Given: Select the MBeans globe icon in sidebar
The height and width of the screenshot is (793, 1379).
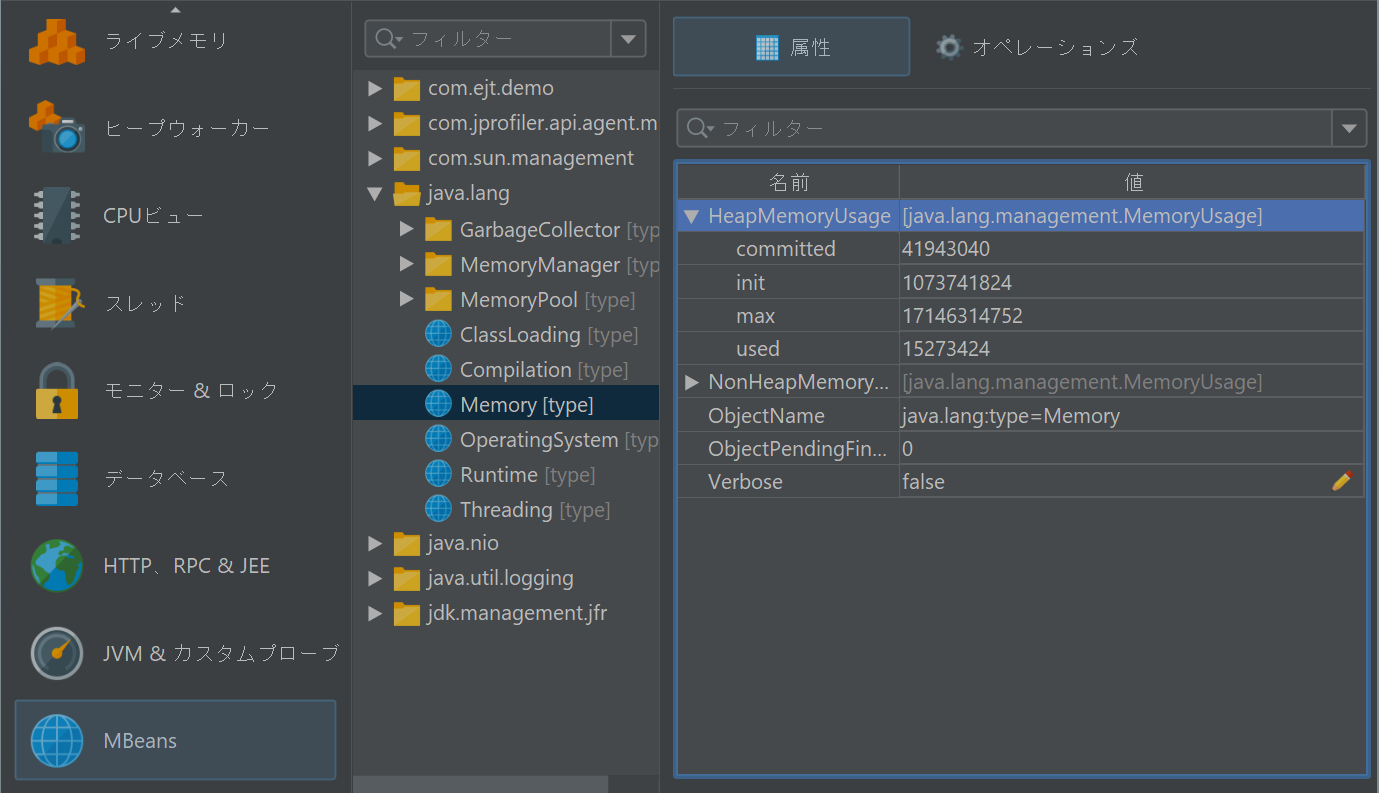Looking at the screenshot, I should click(57, 740).
